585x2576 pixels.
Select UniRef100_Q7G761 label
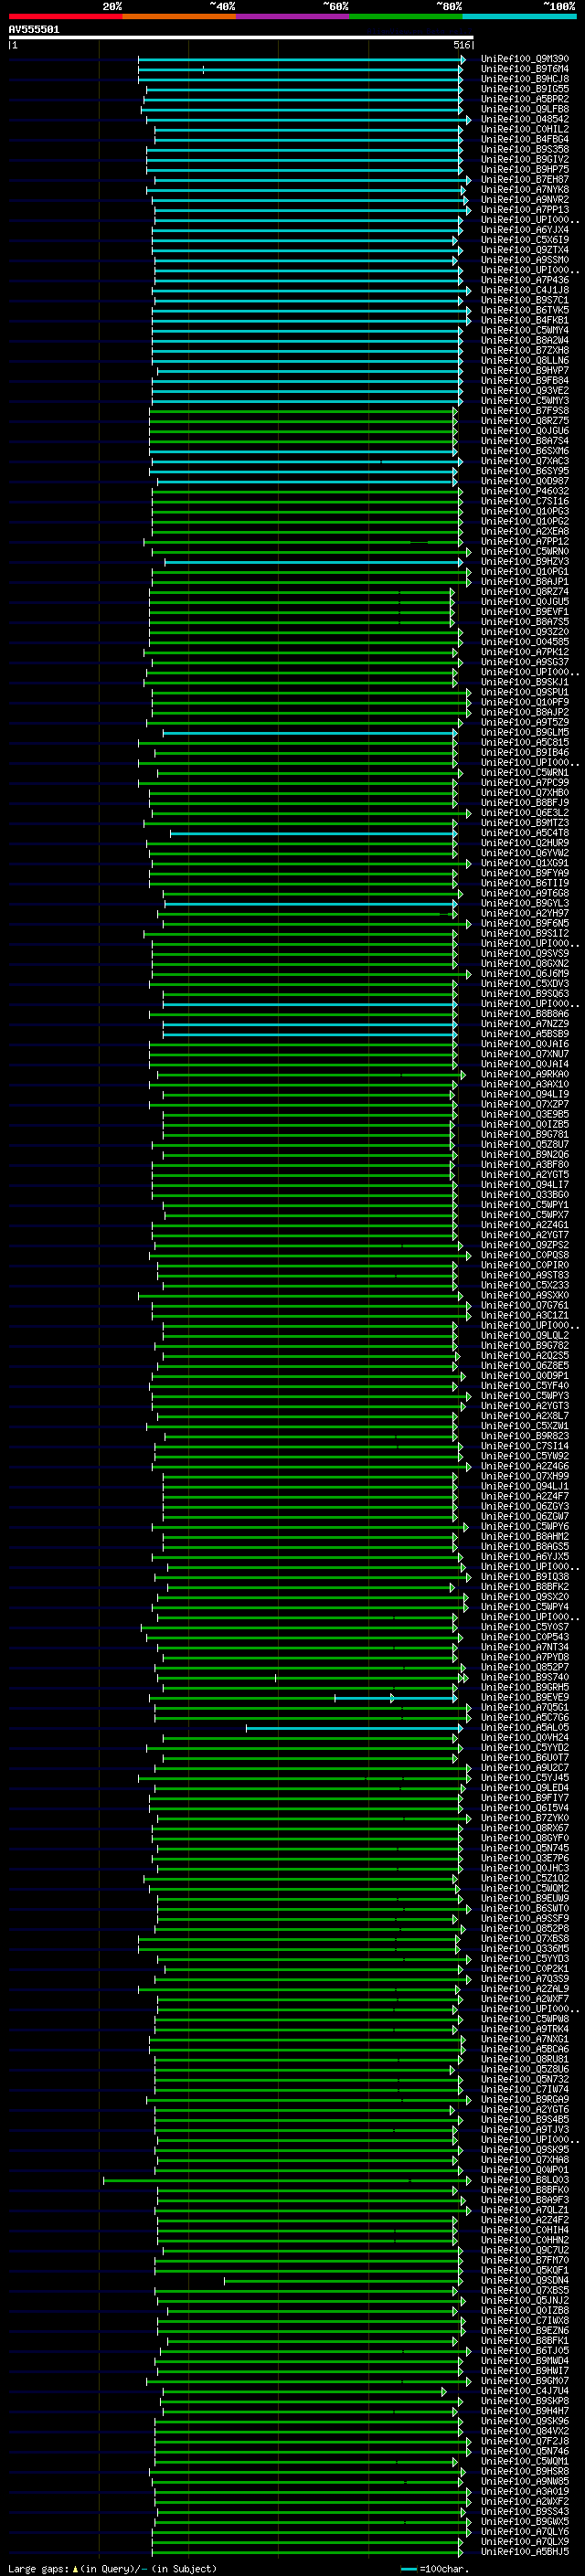pyautogui.click(x=525, y=1305)
